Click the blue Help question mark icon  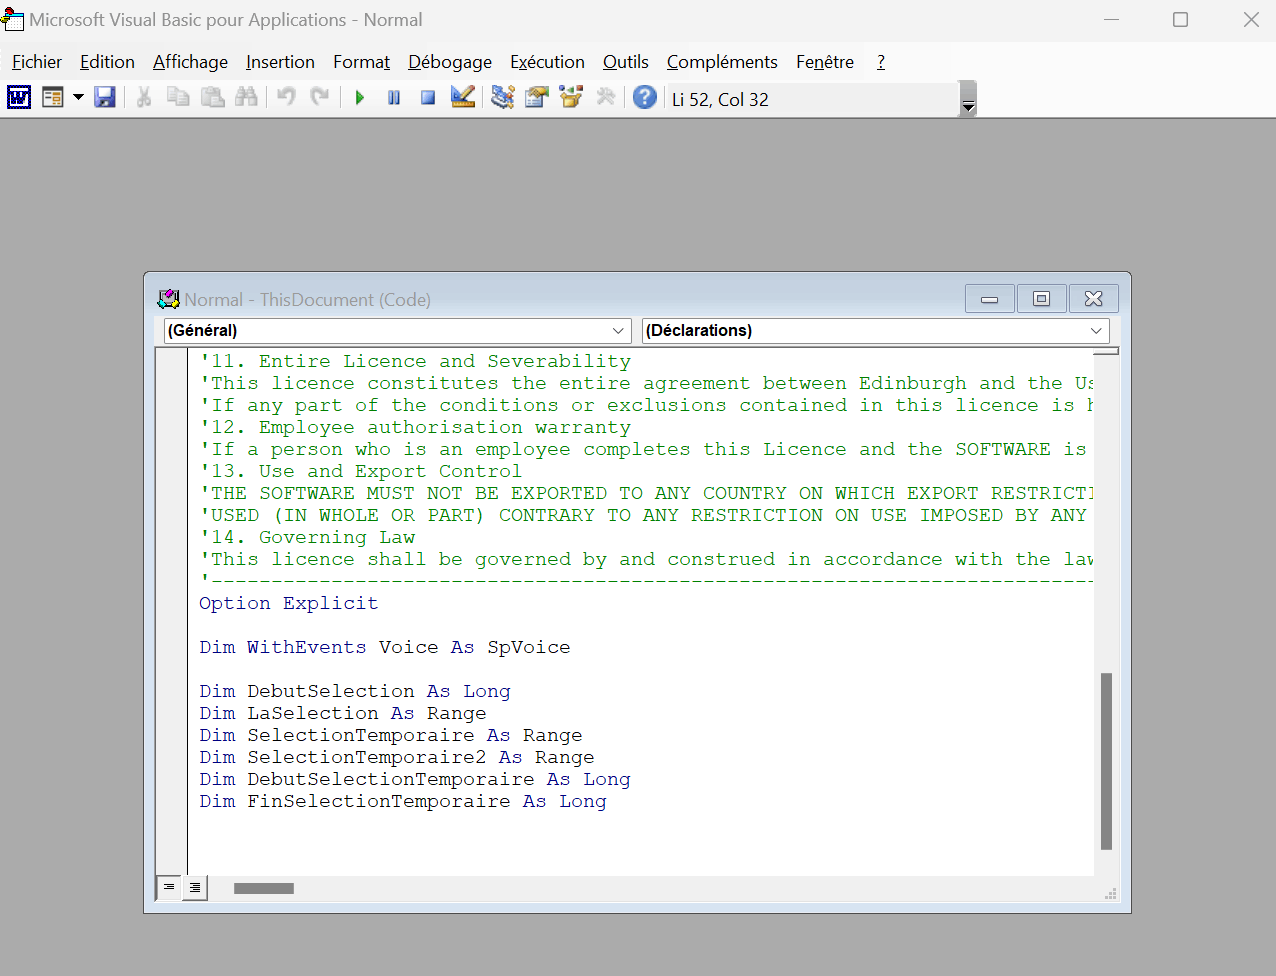click(645, 97)
